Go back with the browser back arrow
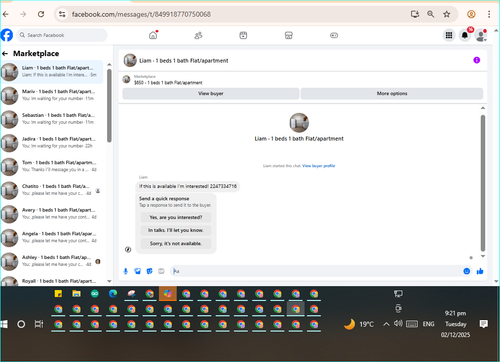The height and width of the screenshot is (362, 500). pyautogui.click(x=6, y=14)
